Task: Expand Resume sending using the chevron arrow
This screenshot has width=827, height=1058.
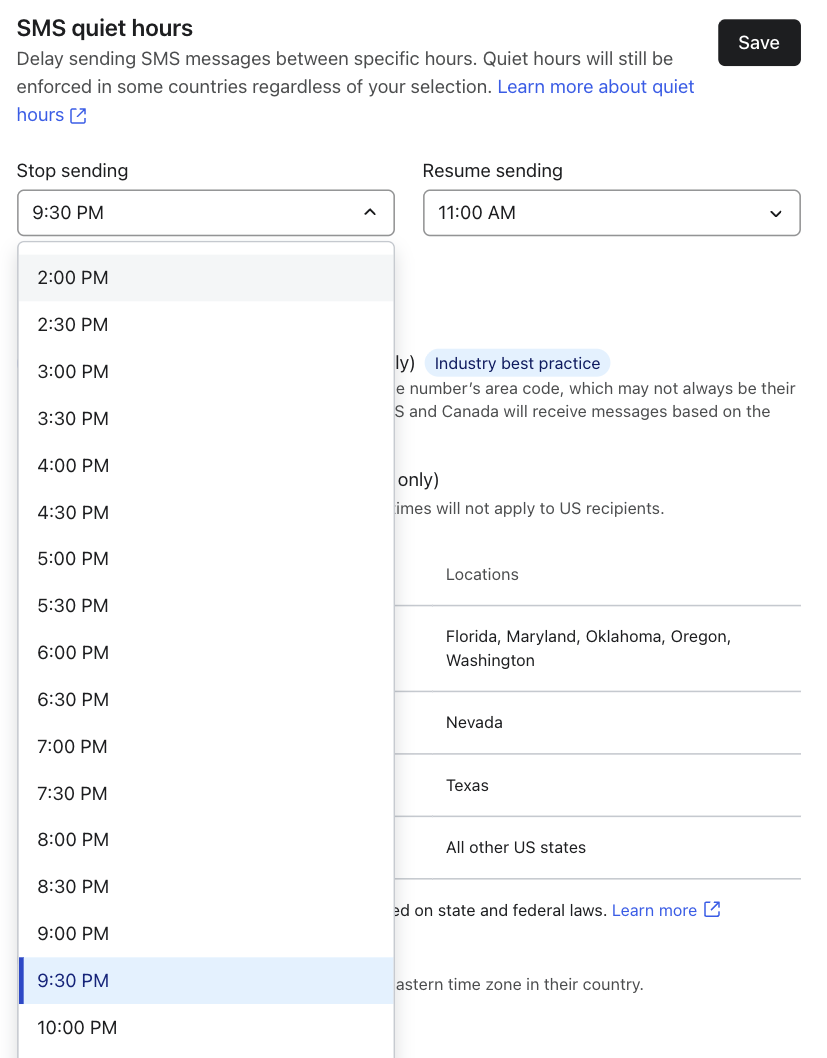Action: click(x=775, y=213)
